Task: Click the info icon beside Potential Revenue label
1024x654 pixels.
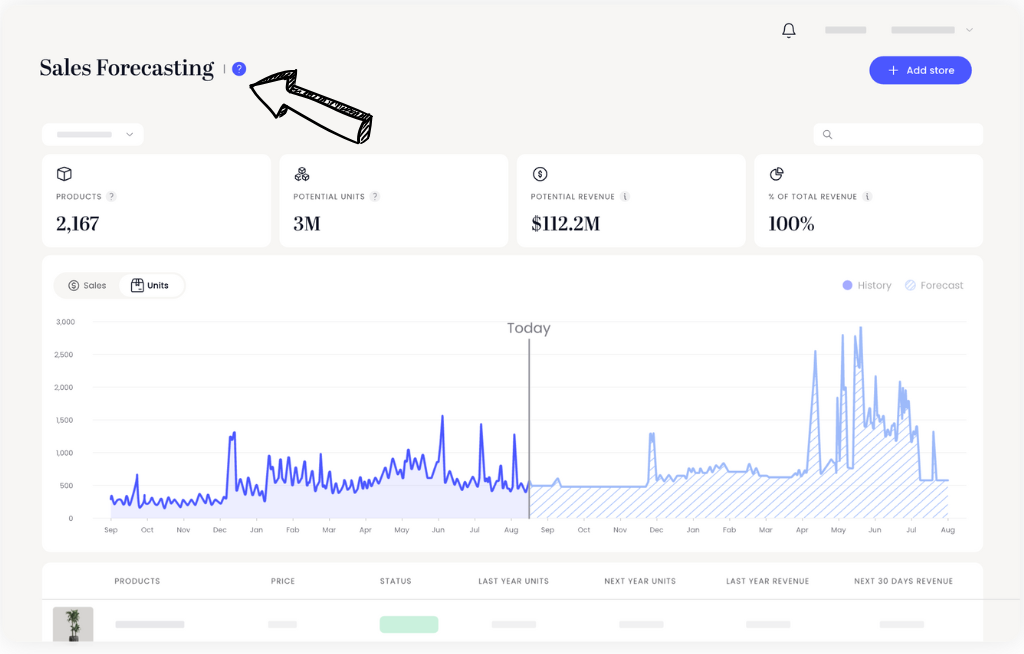Action: click(626, 197)
